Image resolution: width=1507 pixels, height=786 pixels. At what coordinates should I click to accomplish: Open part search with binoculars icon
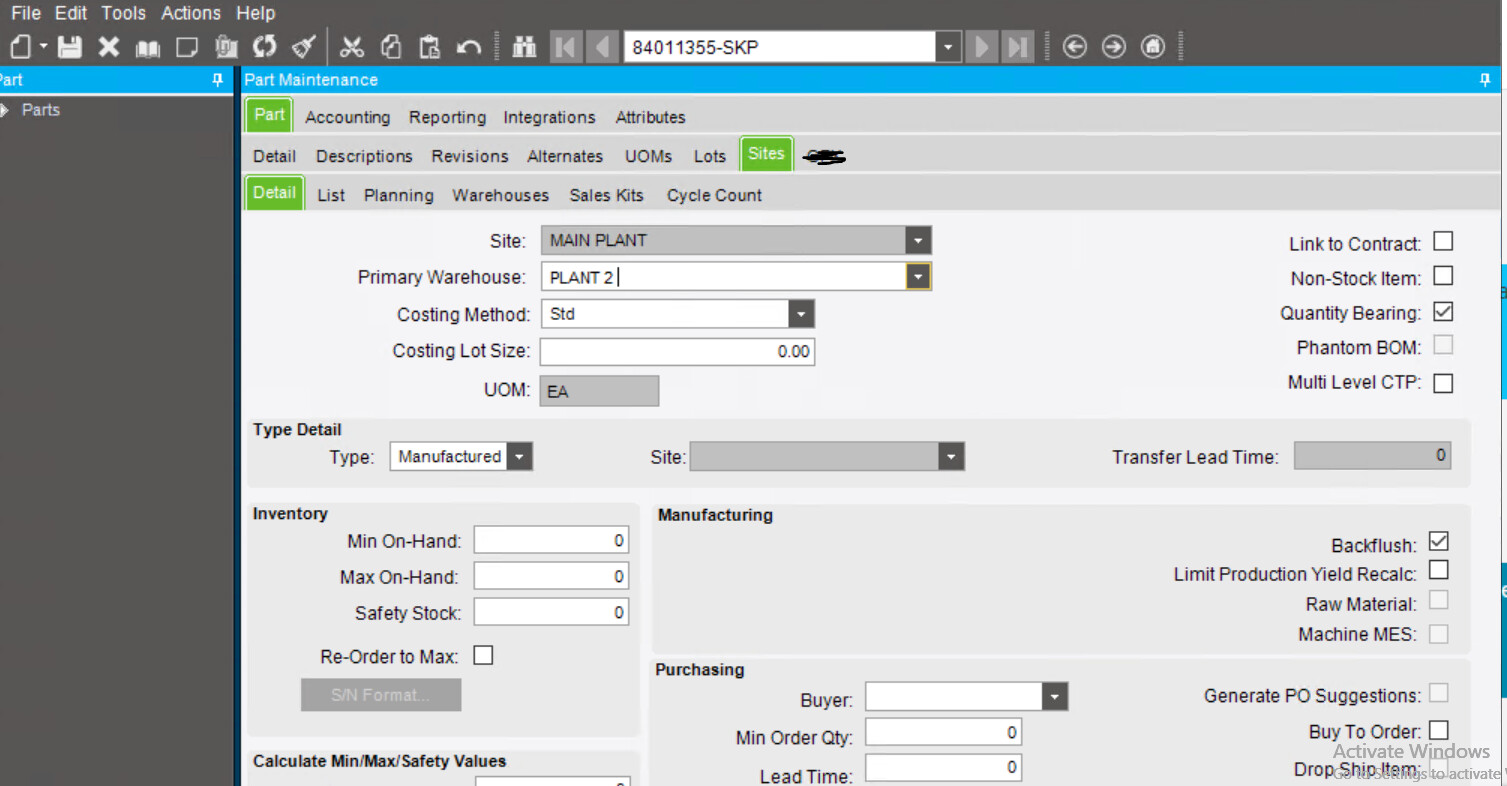[x=525, y=47]
